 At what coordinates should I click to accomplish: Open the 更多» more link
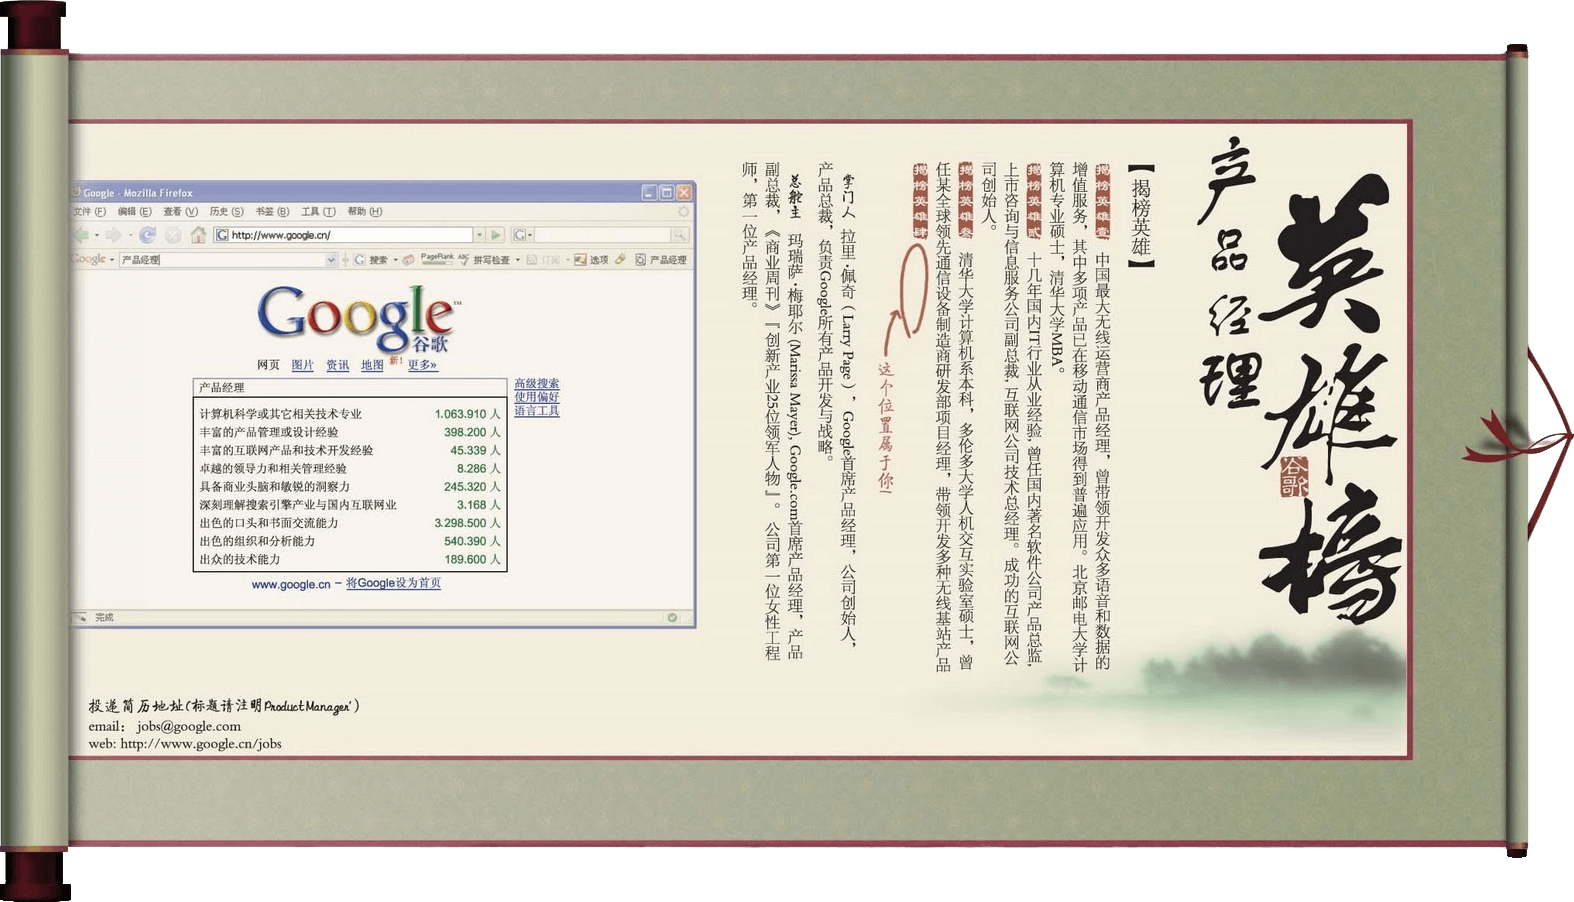tap(422, 365)
